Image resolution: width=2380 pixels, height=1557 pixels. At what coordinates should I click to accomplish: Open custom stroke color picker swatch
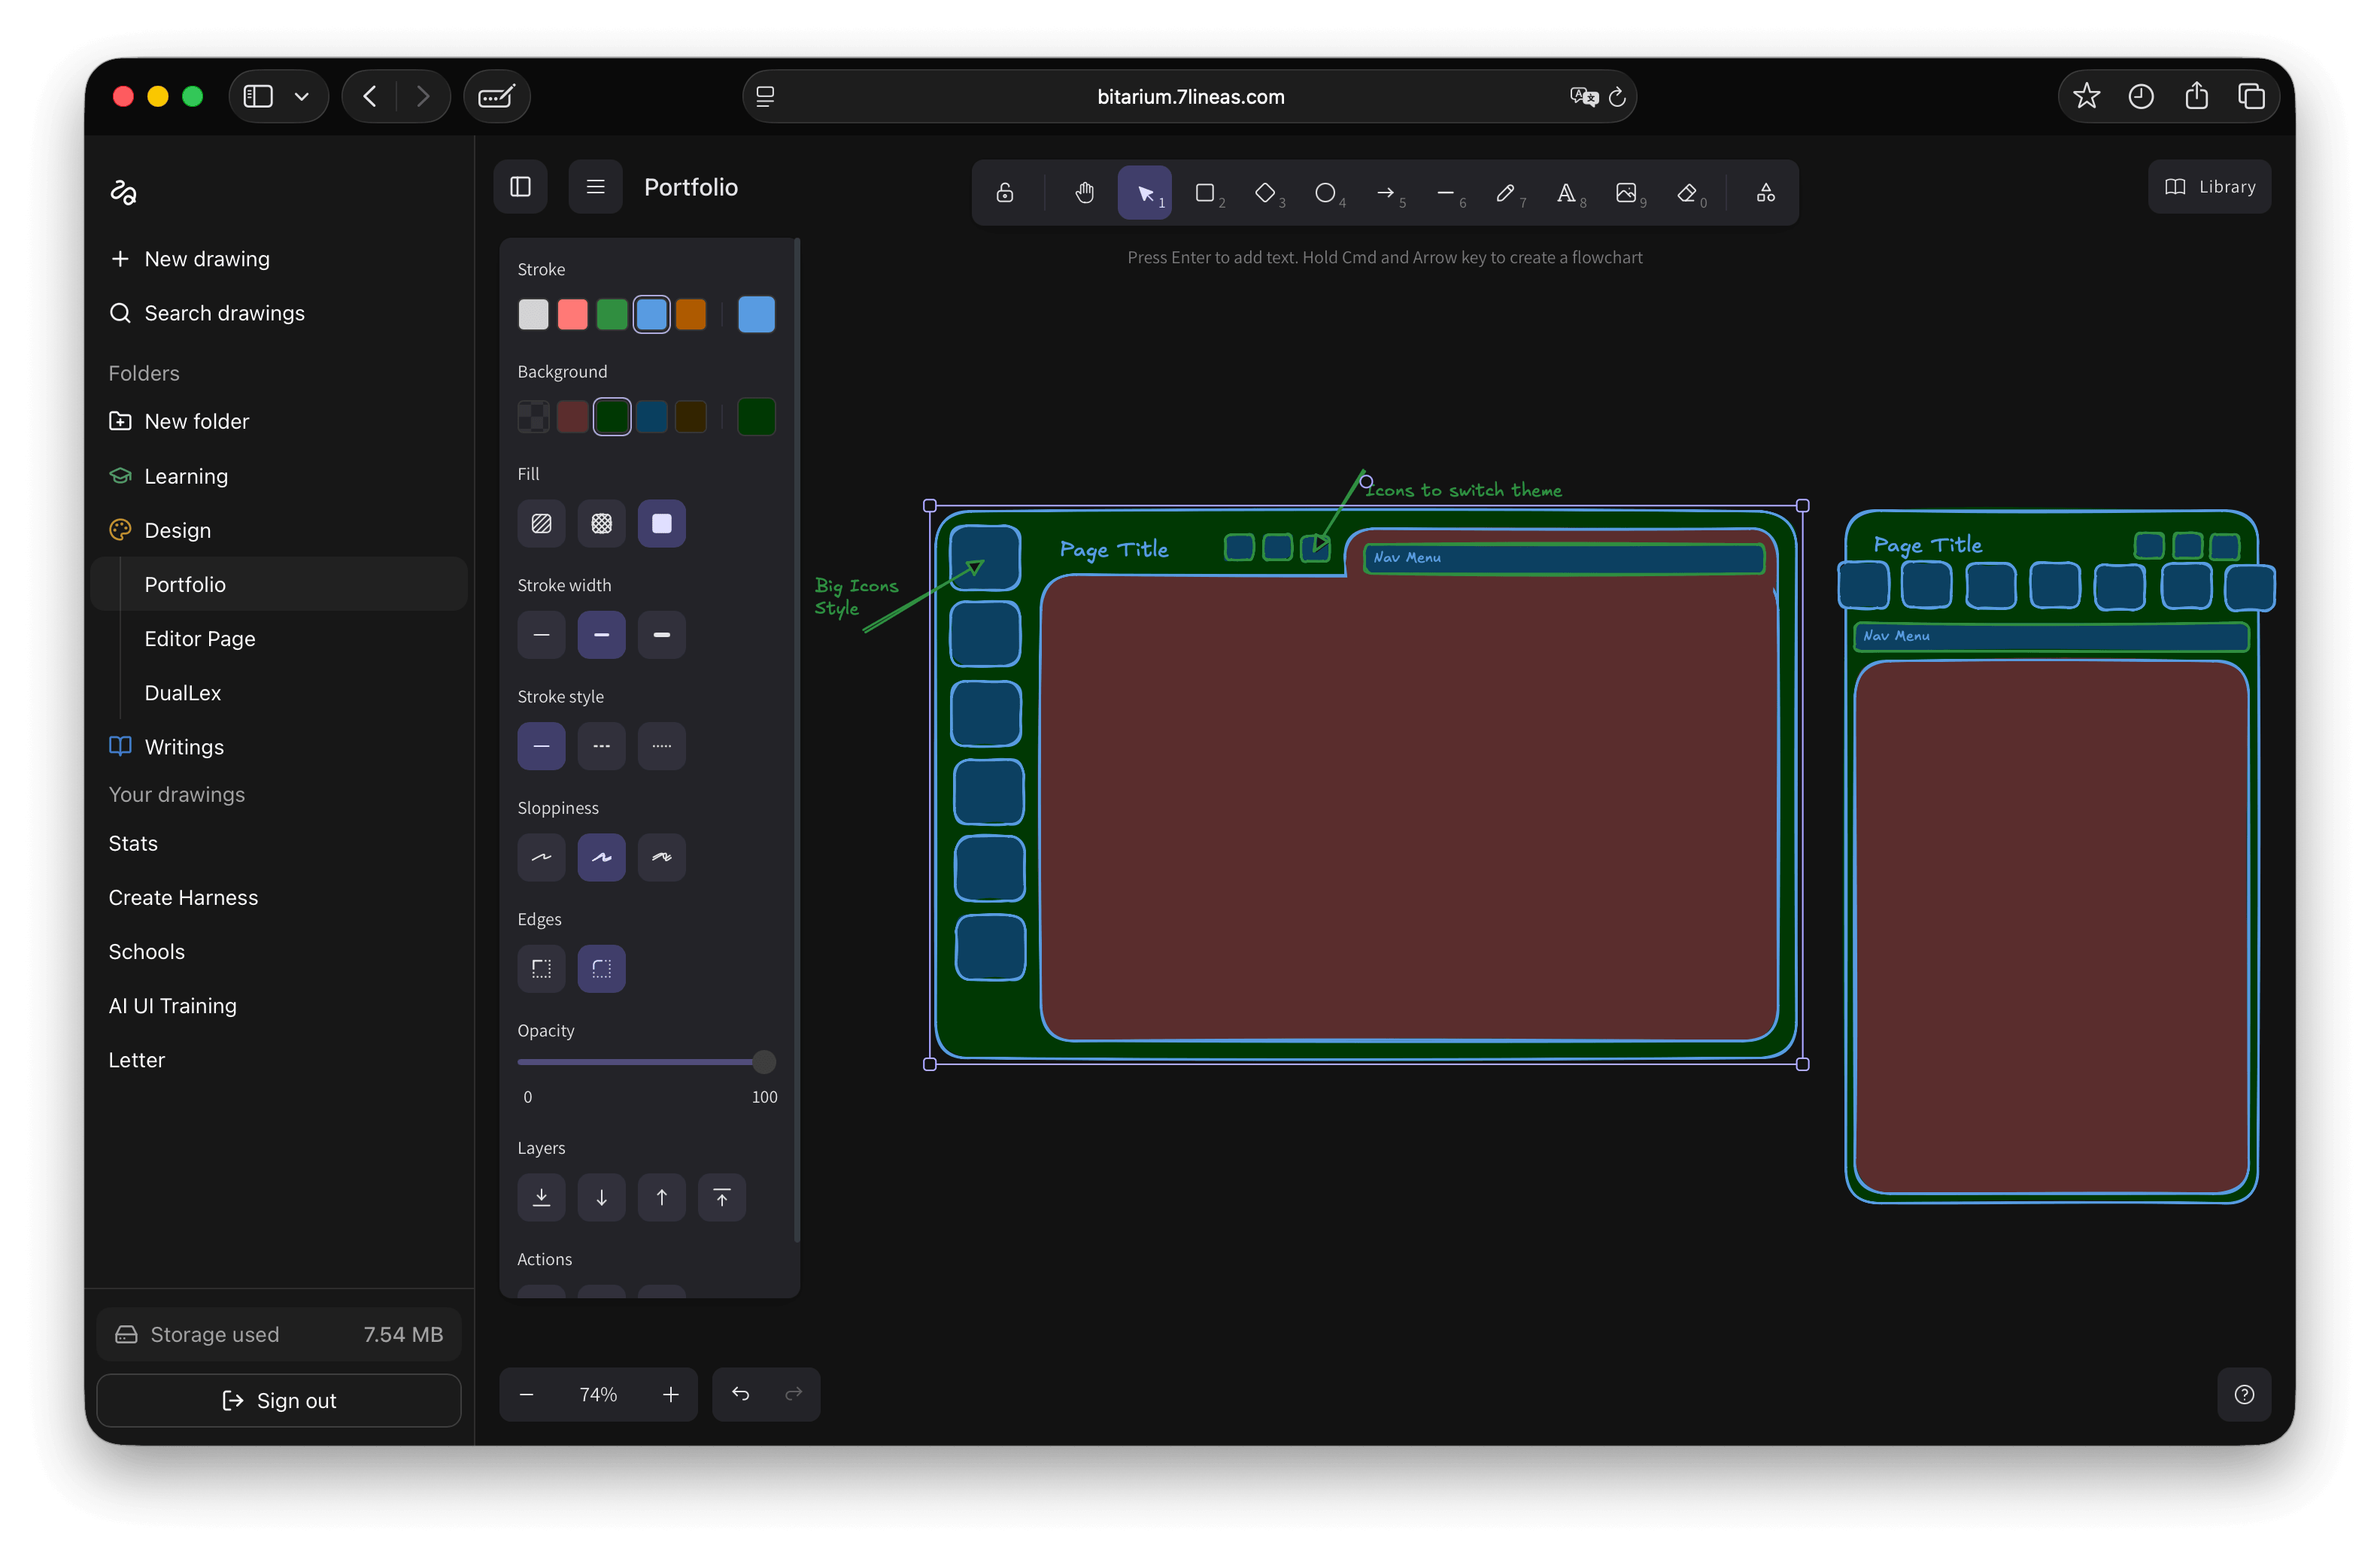click(x=756, y=314)
